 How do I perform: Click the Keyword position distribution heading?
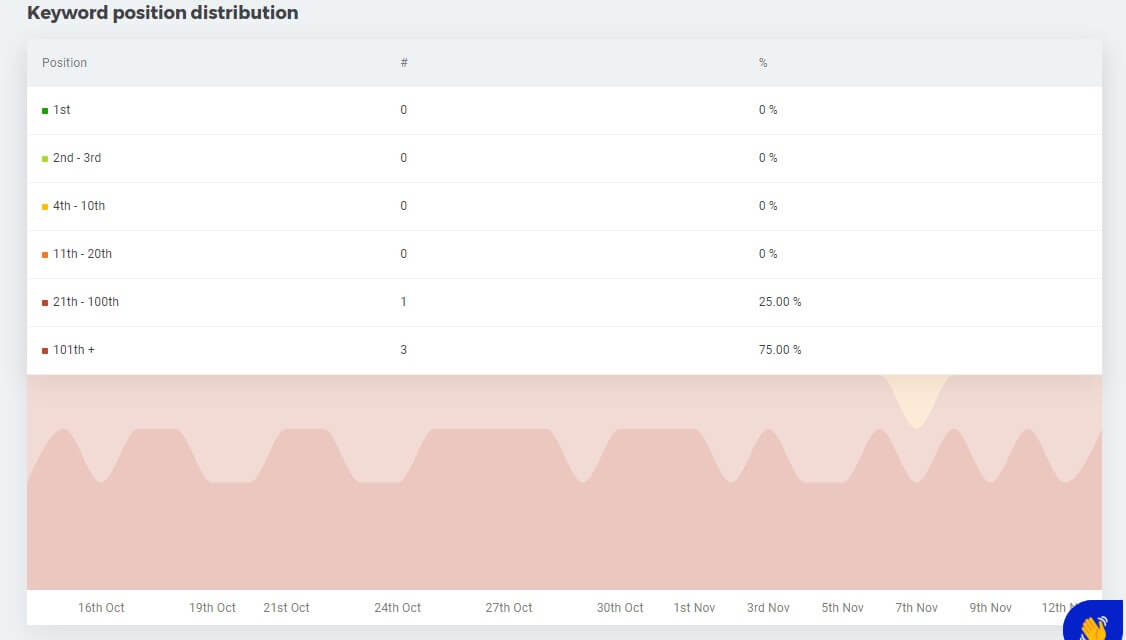(162, 13)
